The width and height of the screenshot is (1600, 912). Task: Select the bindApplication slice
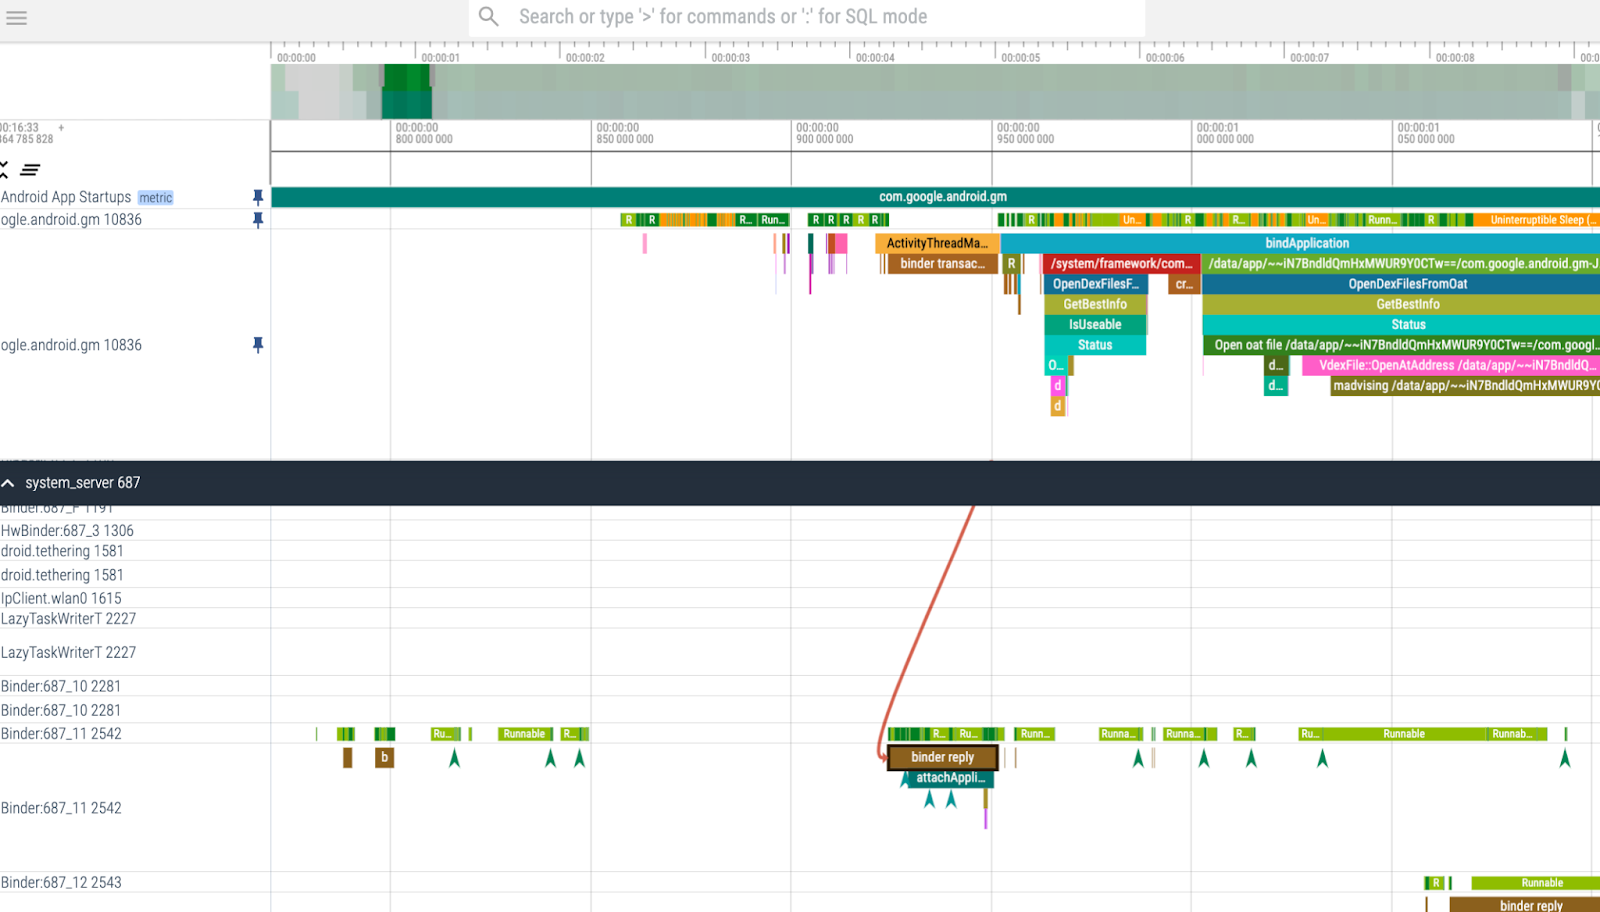click(1306, 243)
